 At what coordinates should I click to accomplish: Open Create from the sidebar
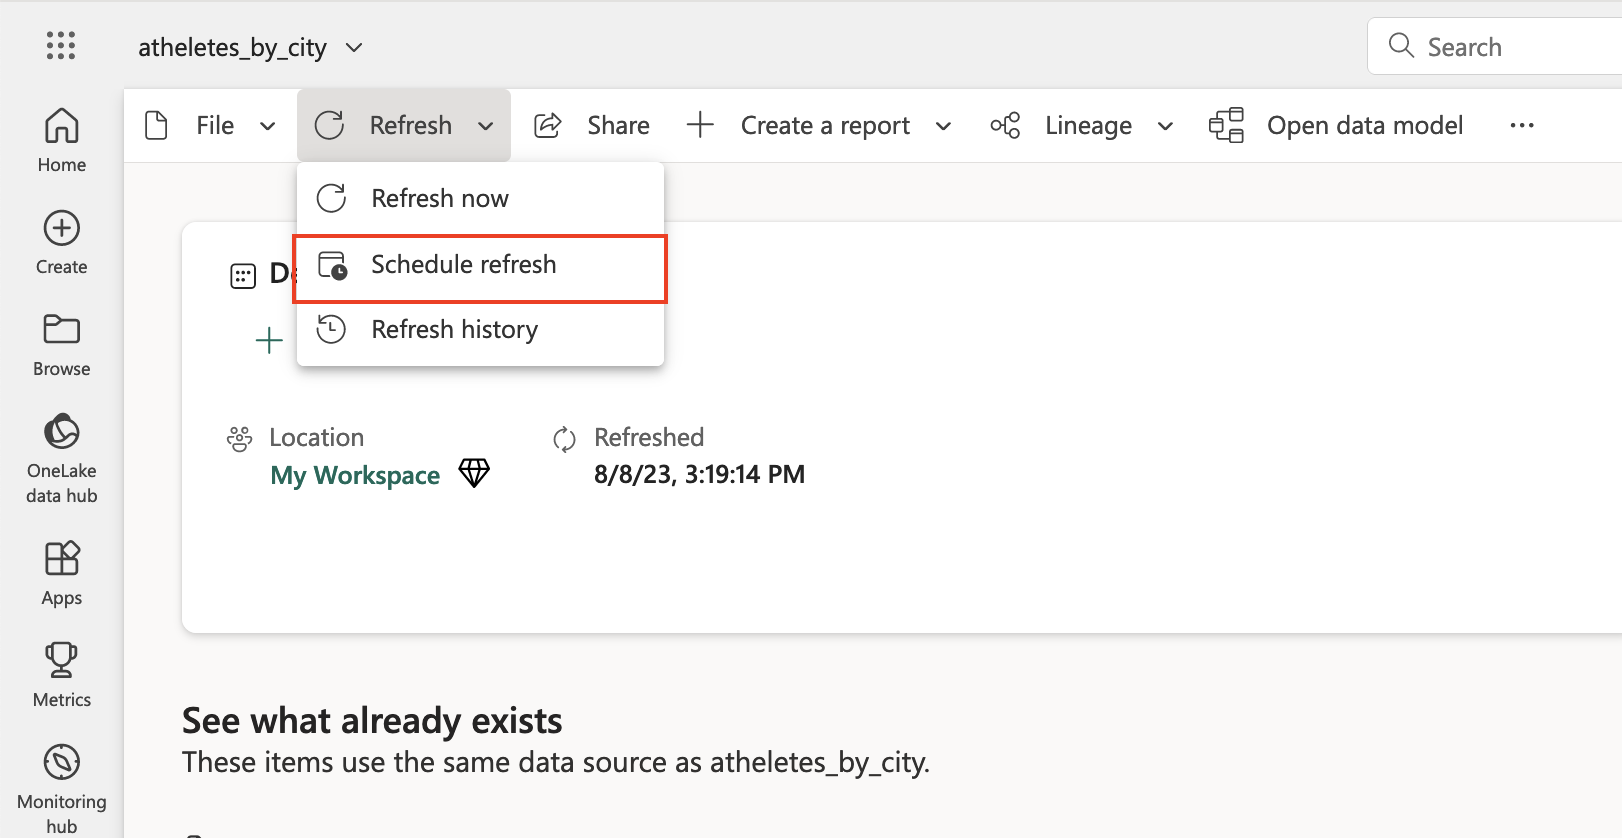pyautogui.click(x=61, y=243)
